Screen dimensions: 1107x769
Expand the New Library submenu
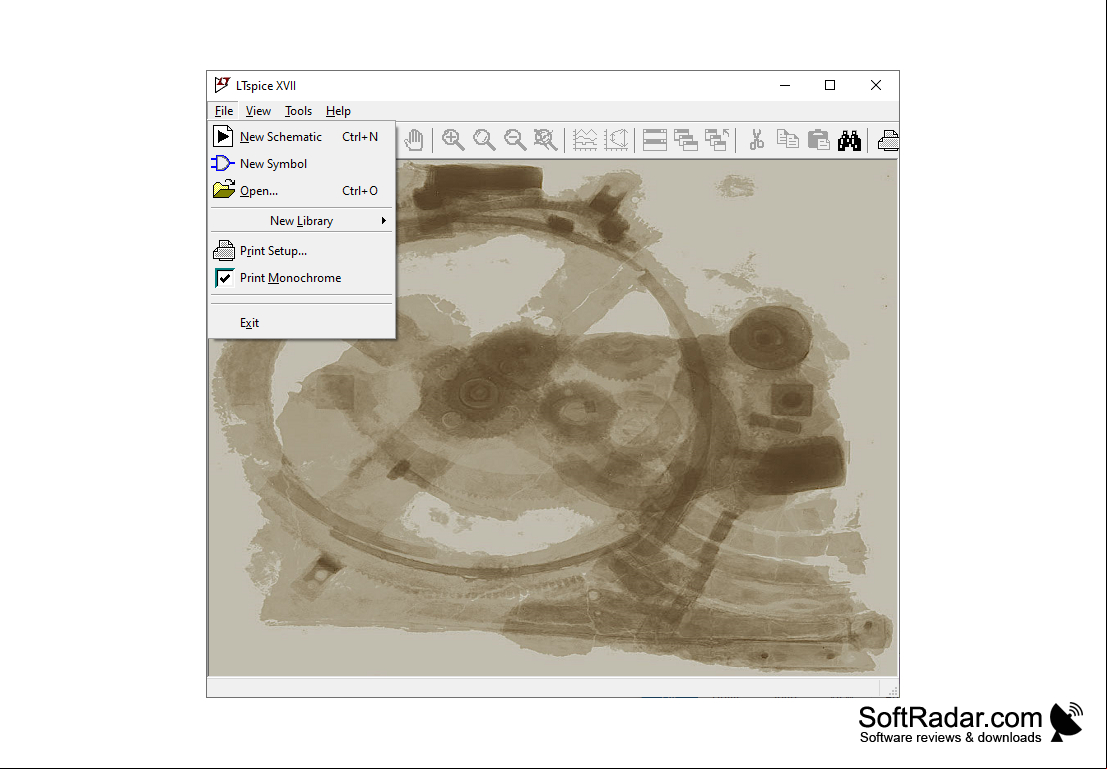click(301, 220)
